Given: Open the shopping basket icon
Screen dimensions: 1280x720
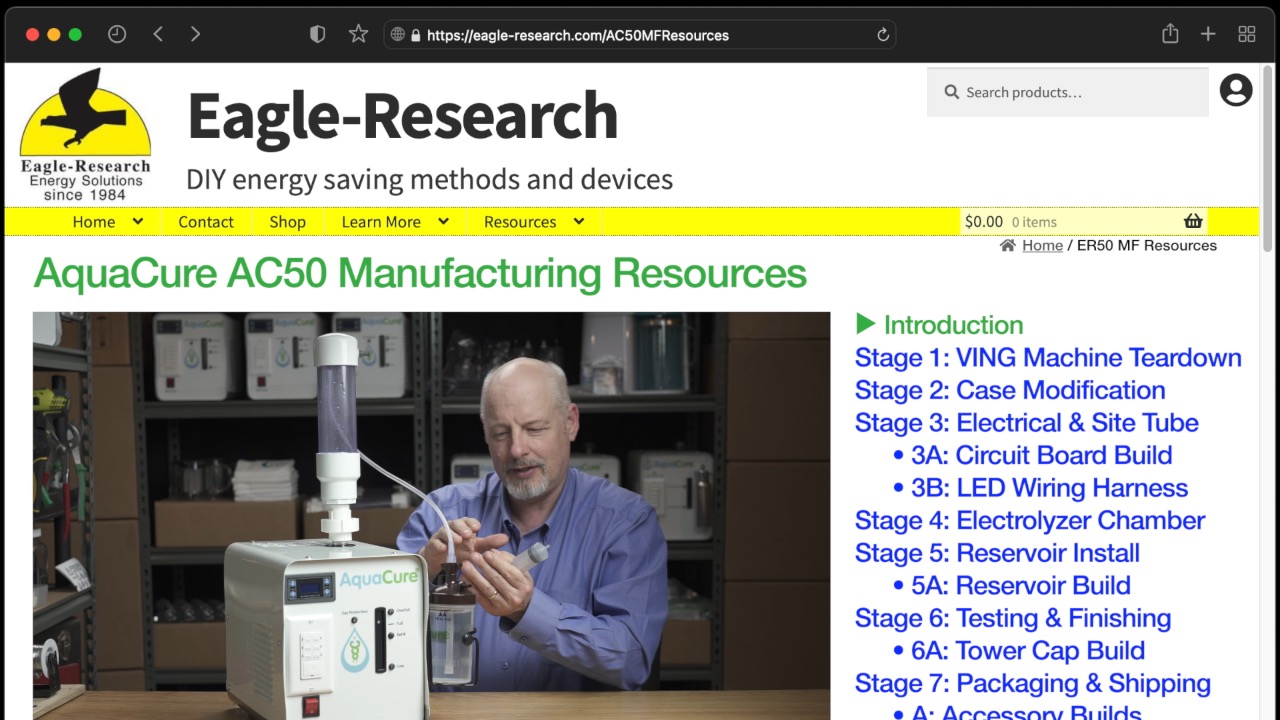Looking at the screenshot, I should coord(1193,221).
